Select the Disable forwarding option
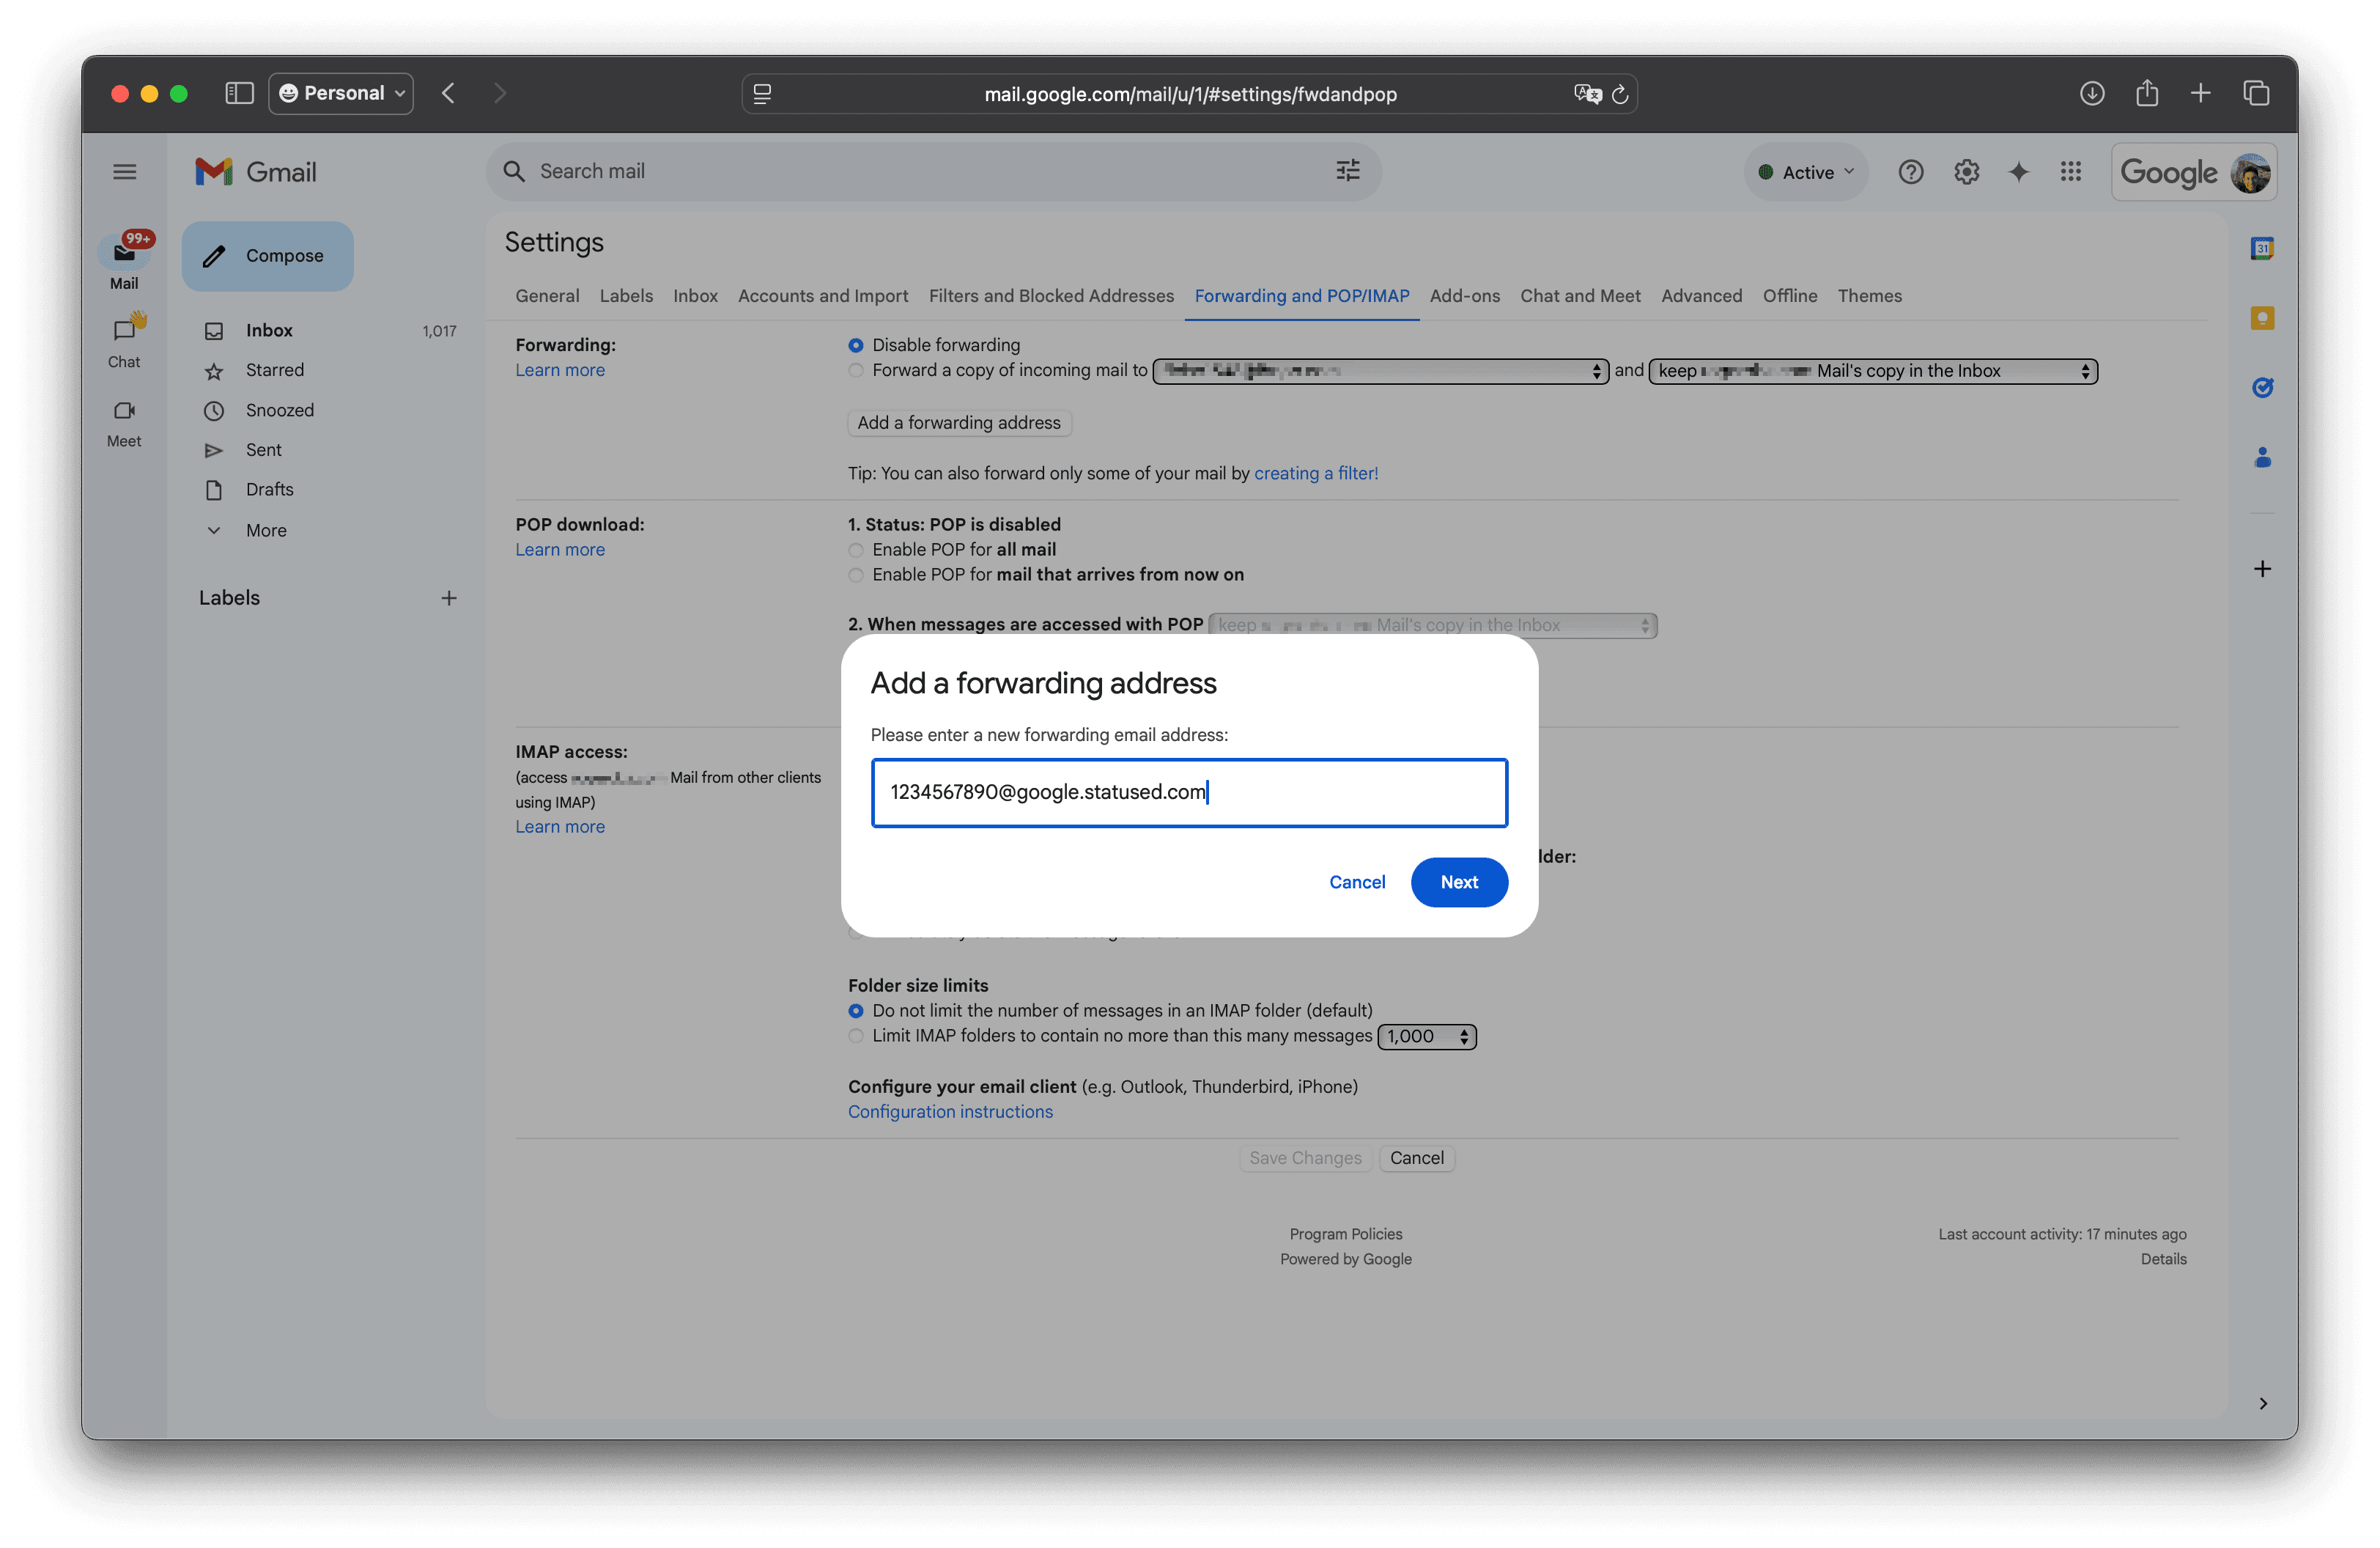Image resolution: width=2380 pixels, height=1548 pixels. (x=856, y=345)
